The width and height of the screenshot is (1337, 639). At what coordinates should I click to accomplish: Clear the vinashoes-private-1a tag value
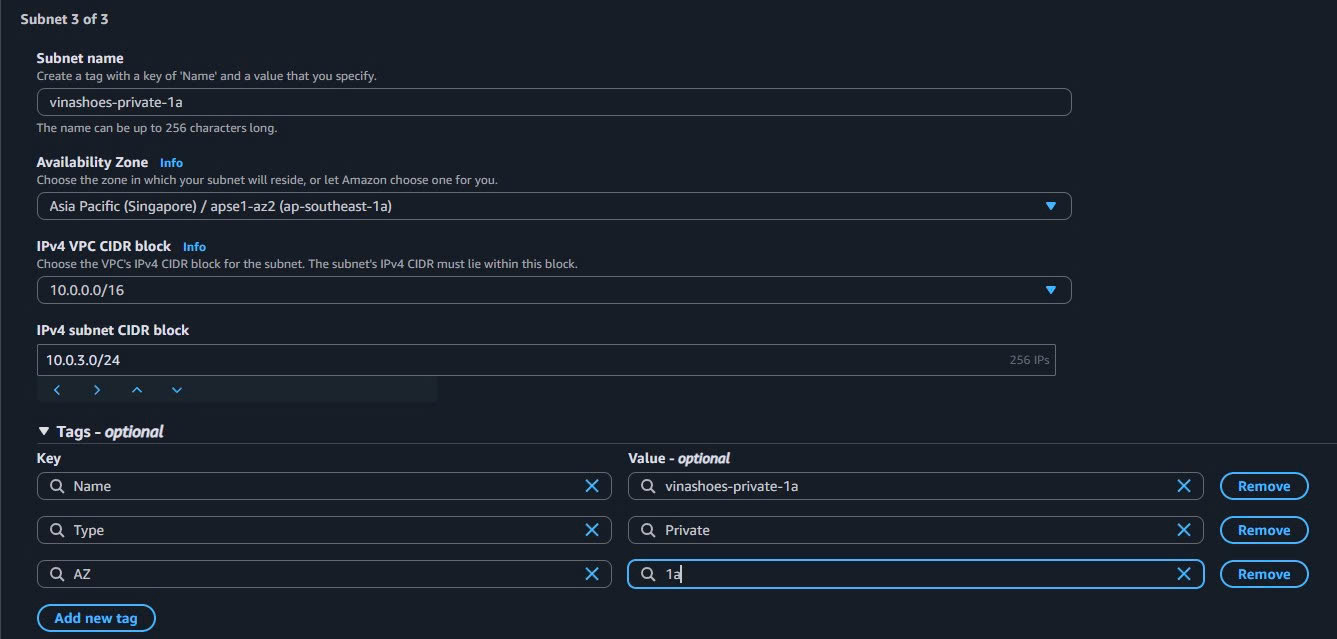[x=1183, y=486]
